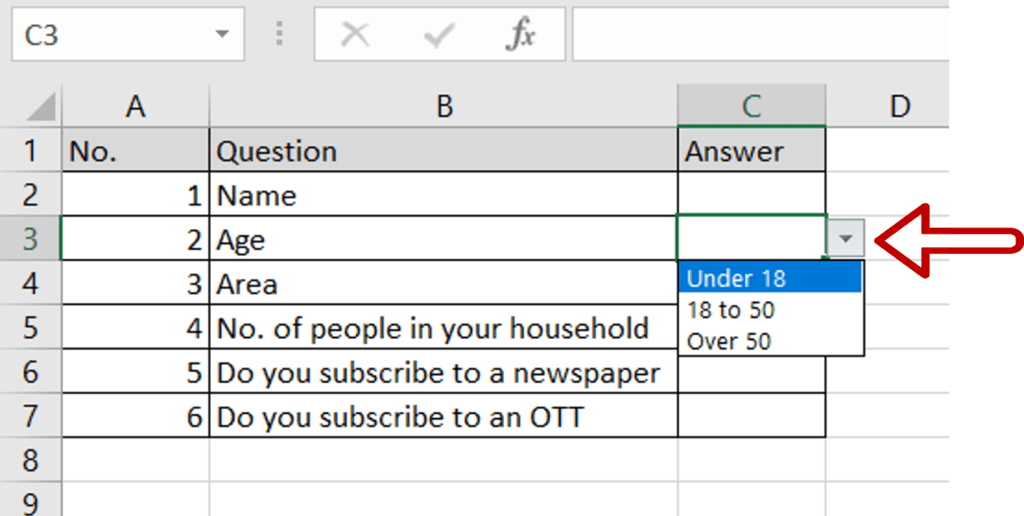
Task: Select the 'Area' question cell
Action: tap(443, 283)
